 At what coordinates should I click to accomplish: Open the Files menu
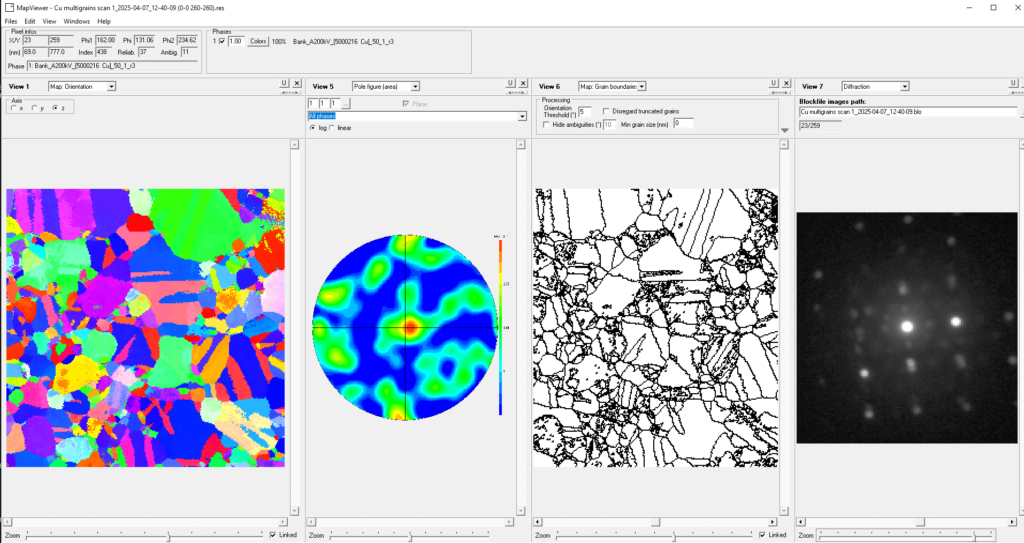tap(11, 21)
